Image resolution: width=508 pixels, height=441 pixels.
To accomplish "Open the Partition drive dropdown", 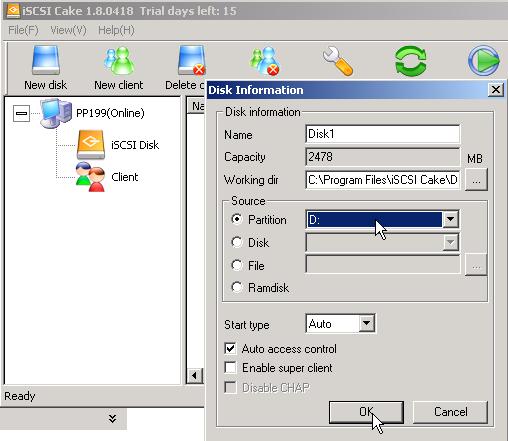I will click(450, 219).
